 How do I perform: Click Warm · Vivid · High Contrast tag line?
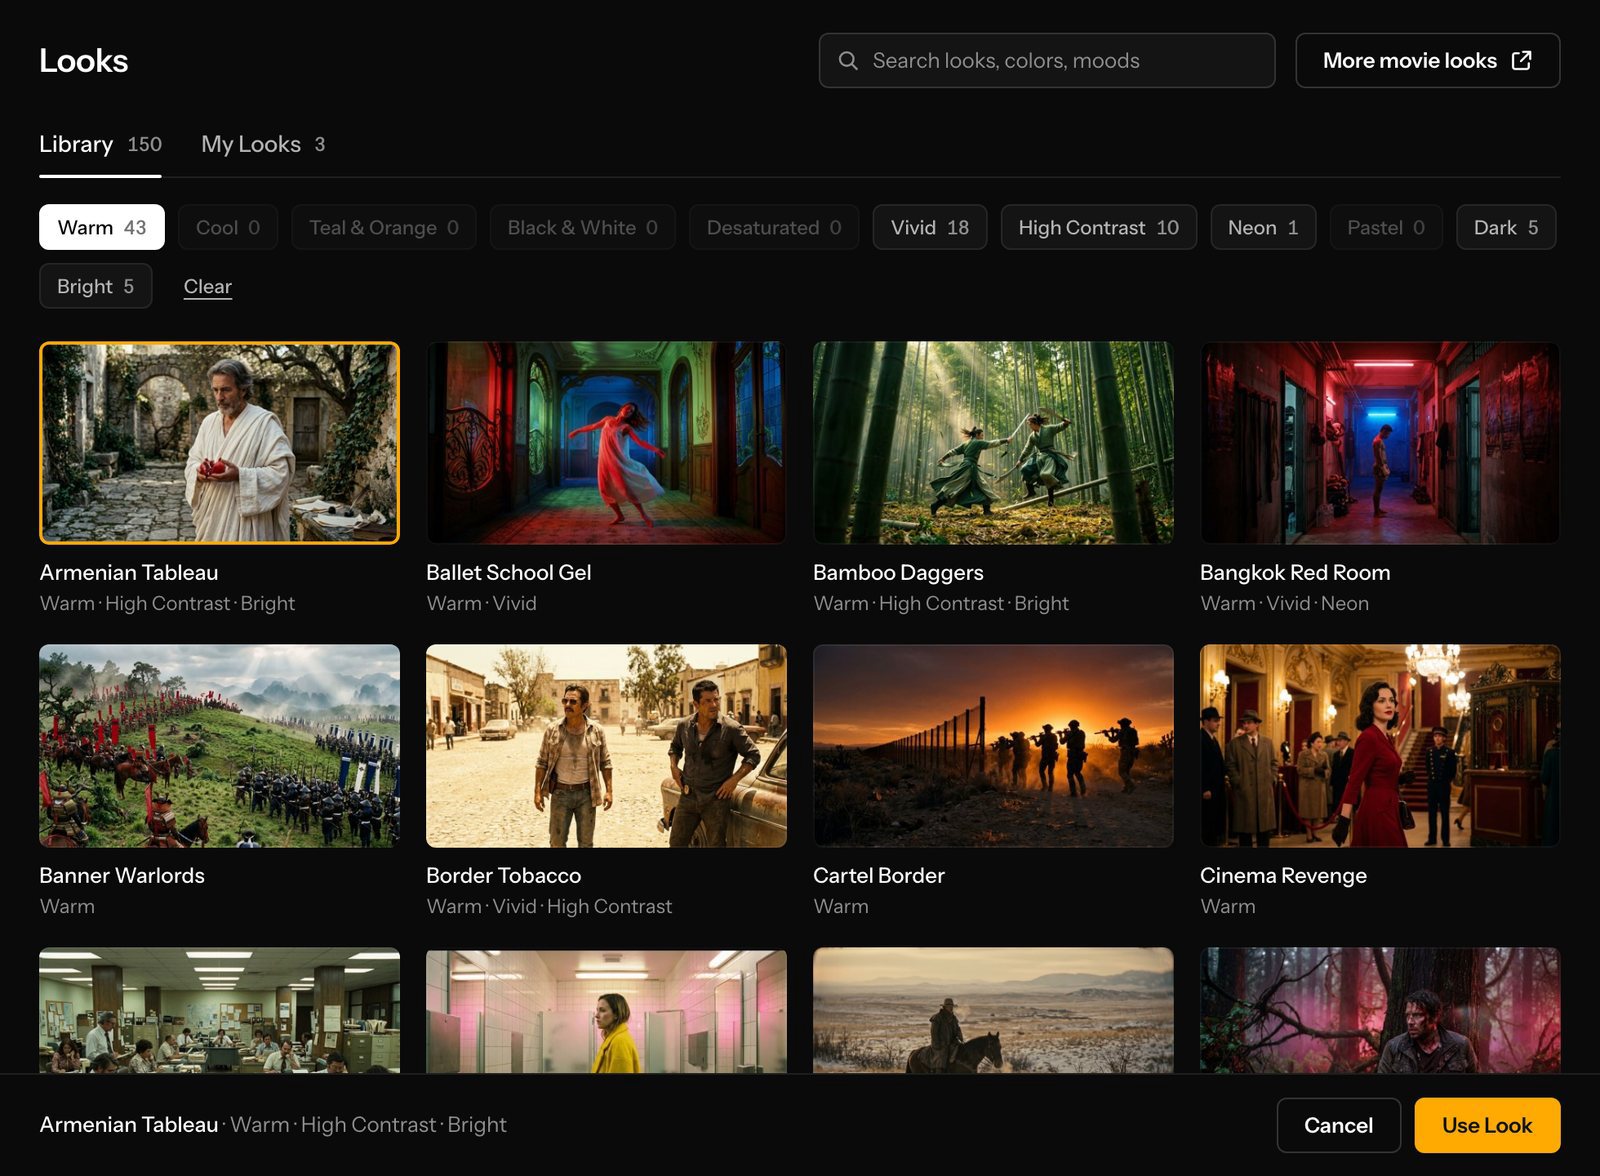549,907
